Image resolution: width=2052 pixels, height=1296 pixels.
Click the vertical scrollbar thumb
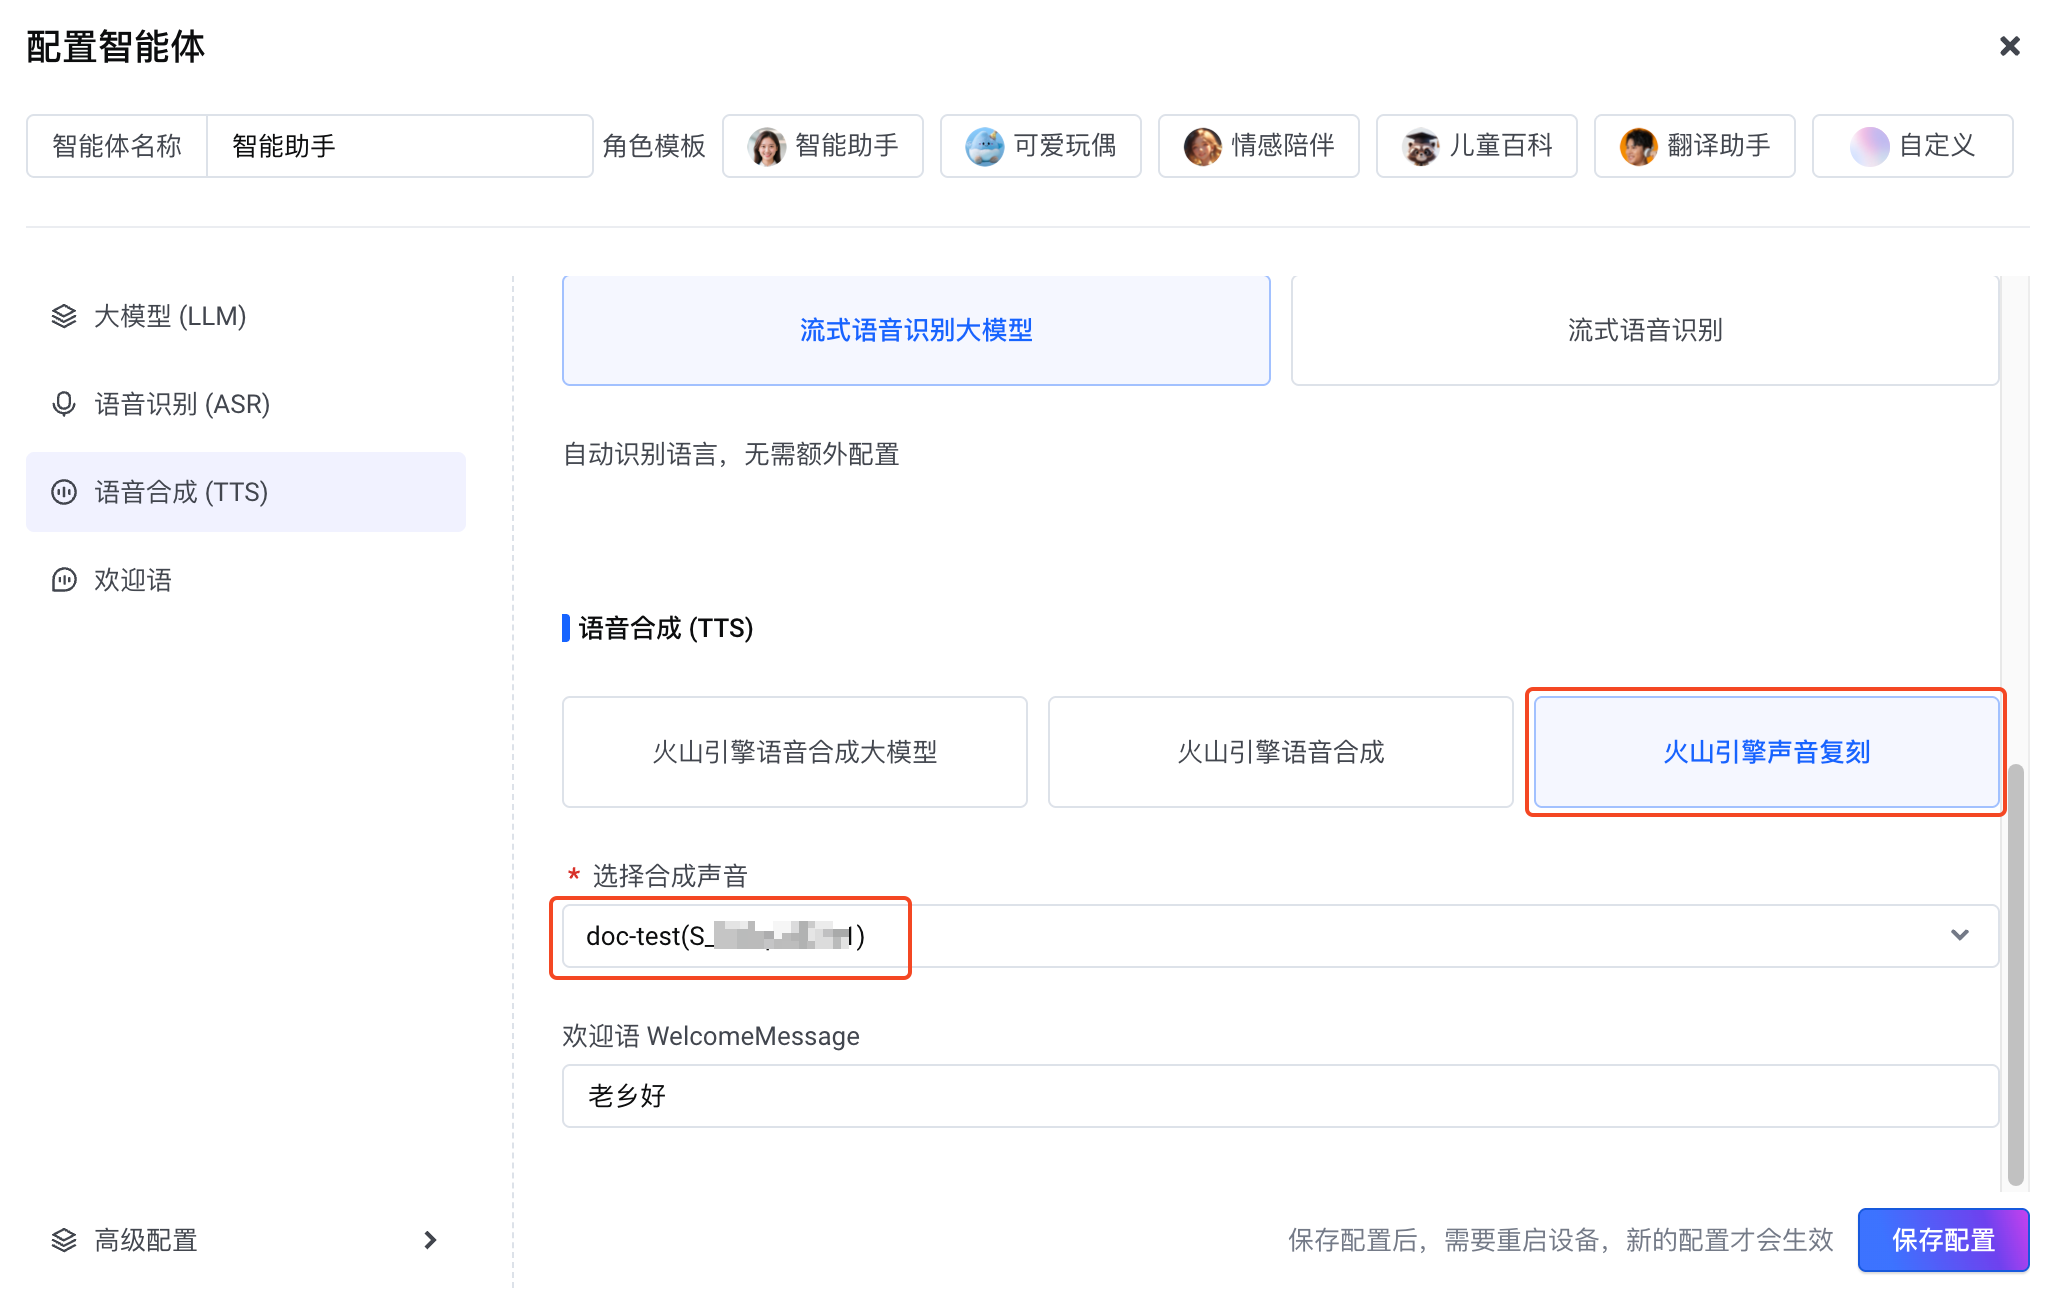[x=2016, y=975]
